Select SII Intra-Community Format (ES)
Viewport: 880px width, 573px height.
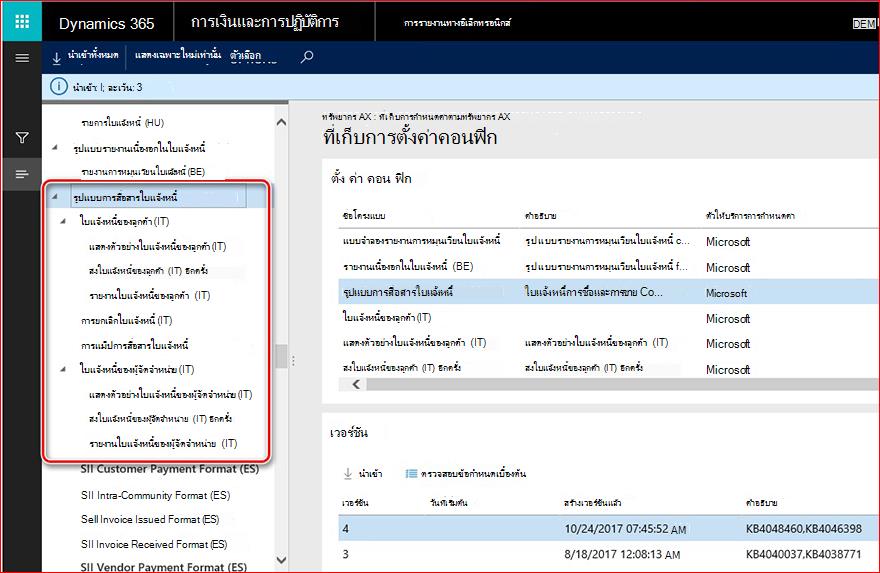pos(155,496)
